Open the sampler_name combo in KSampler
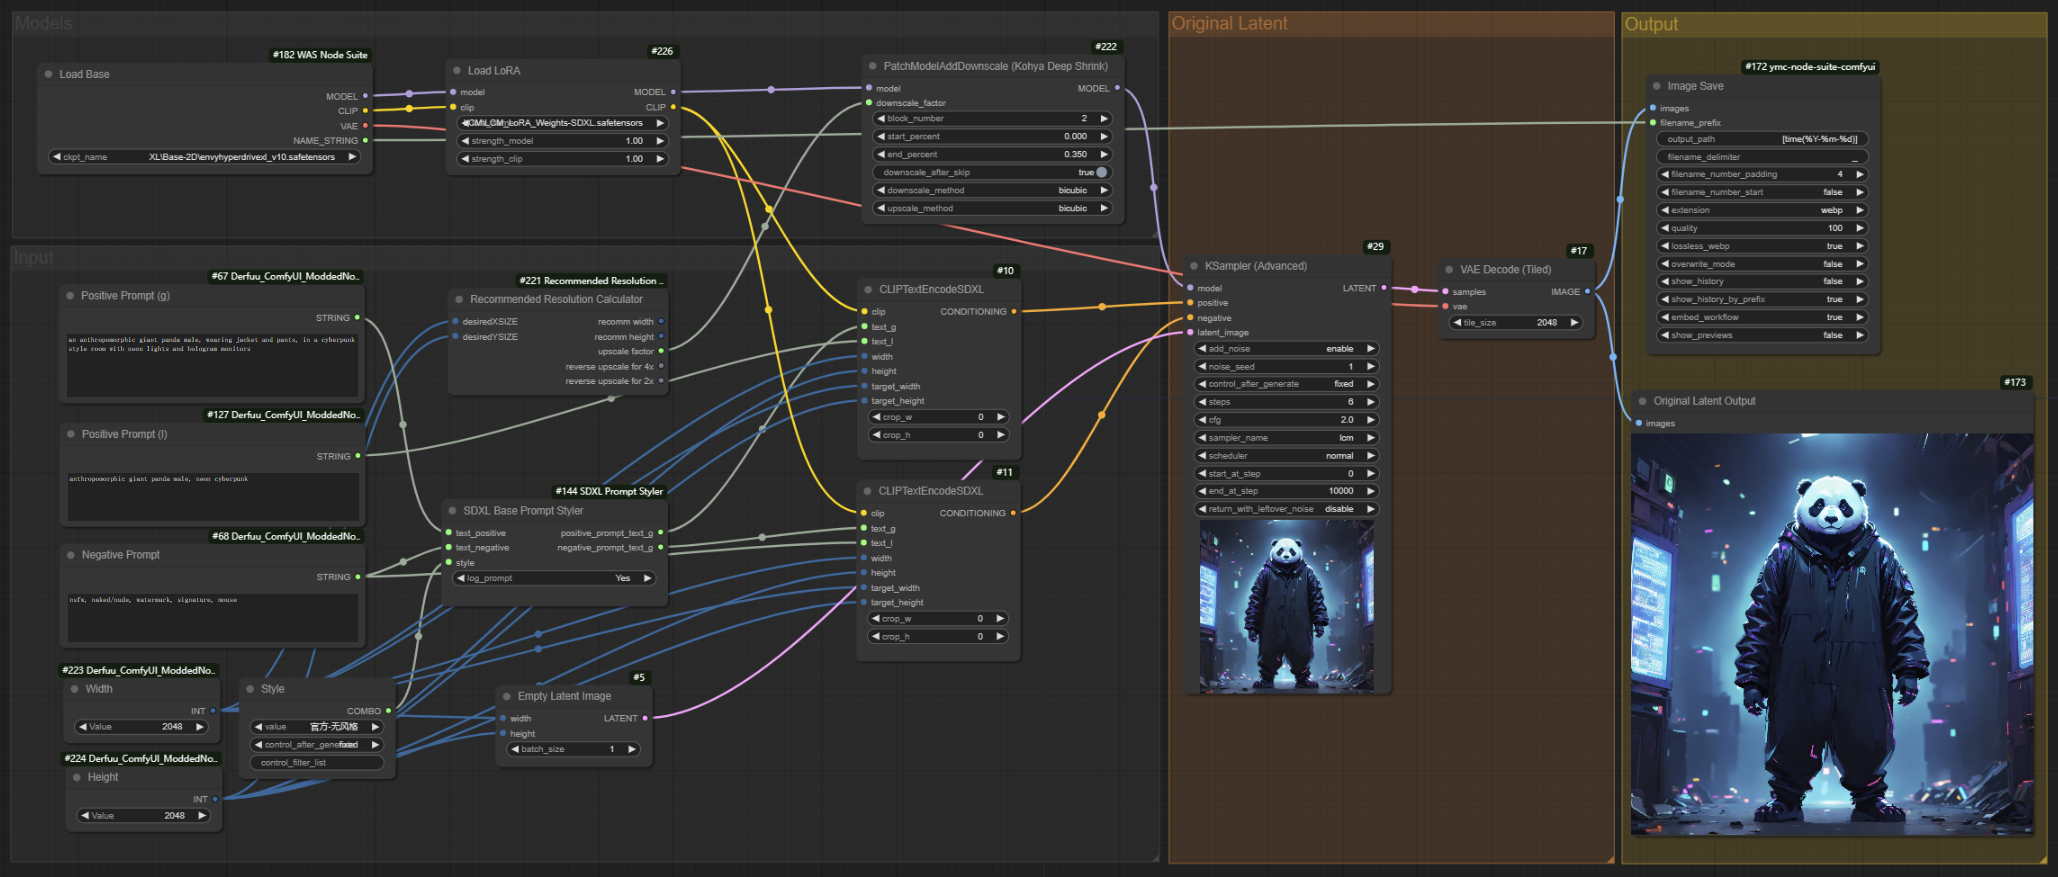The image size is (2058, 877). tap(1286, 438)
